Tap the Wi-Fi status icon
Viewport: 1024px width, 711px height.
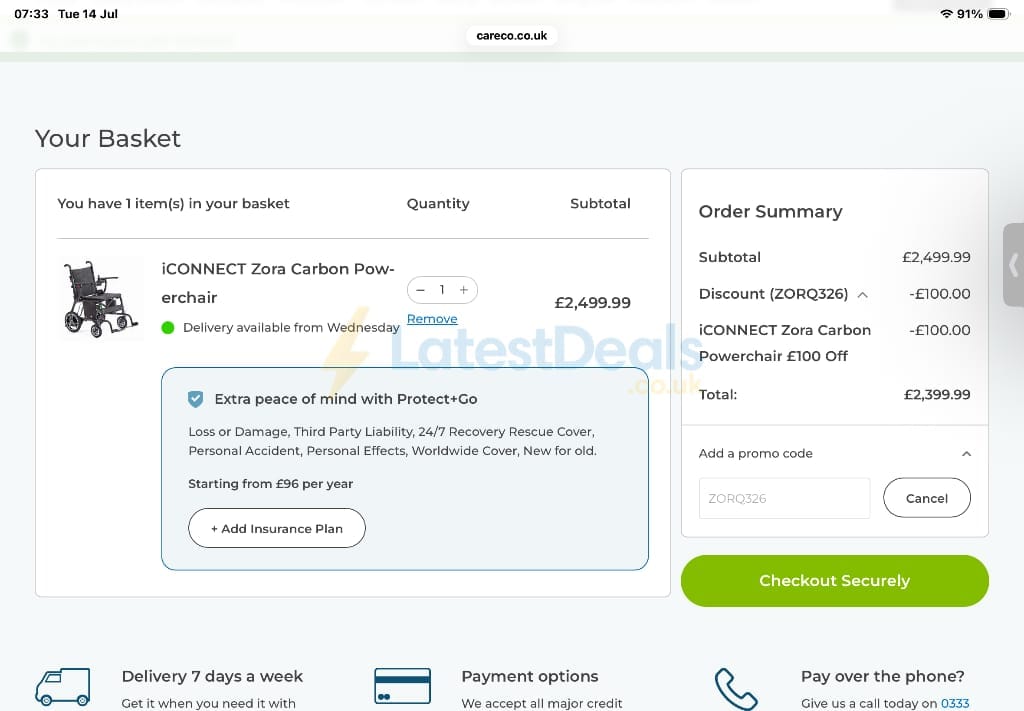[946, 14]
